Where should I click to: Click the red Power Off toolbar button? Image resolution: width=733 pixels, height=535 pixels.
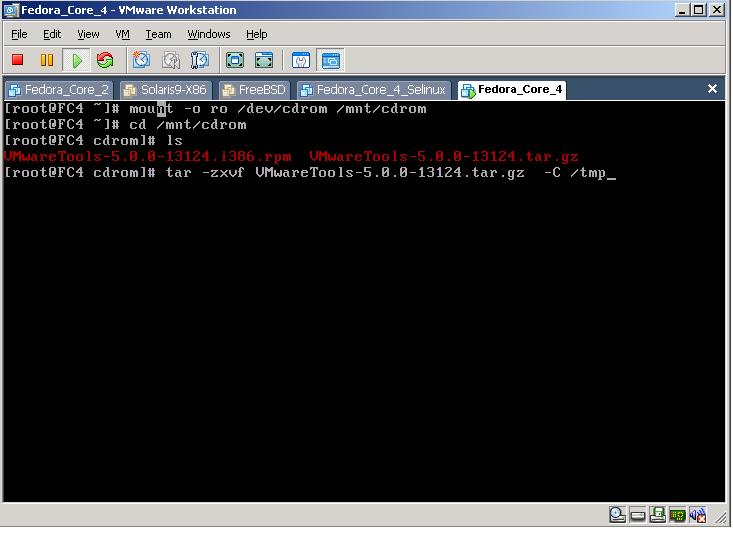18,60
